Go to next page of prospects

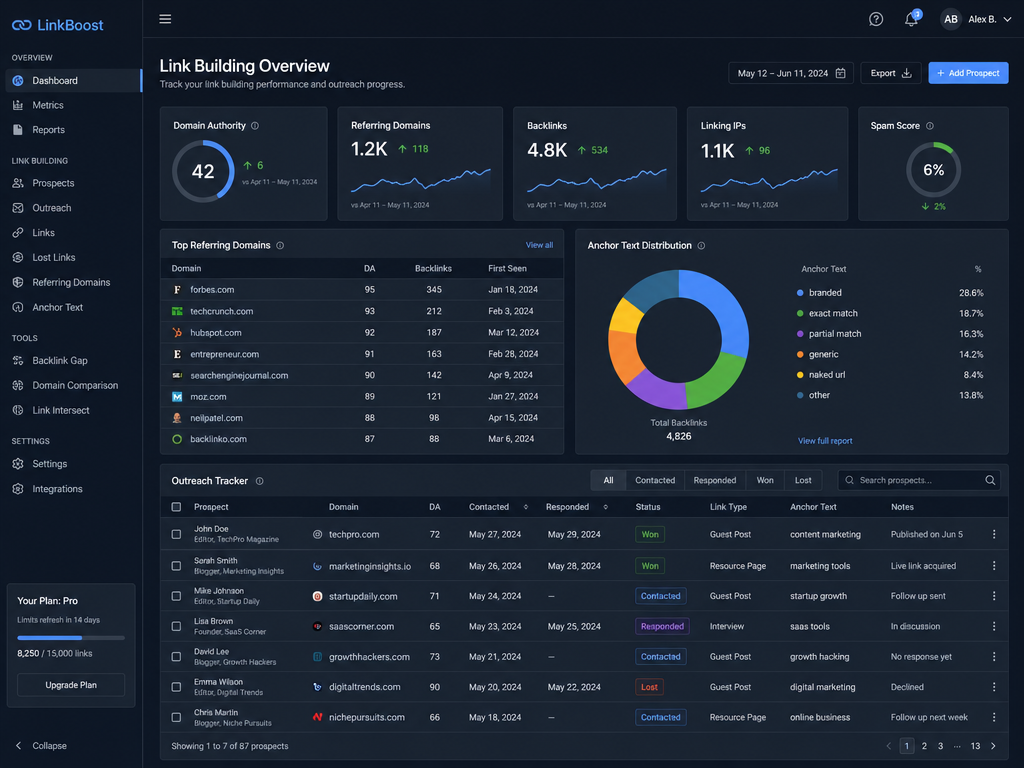(993, 746)
